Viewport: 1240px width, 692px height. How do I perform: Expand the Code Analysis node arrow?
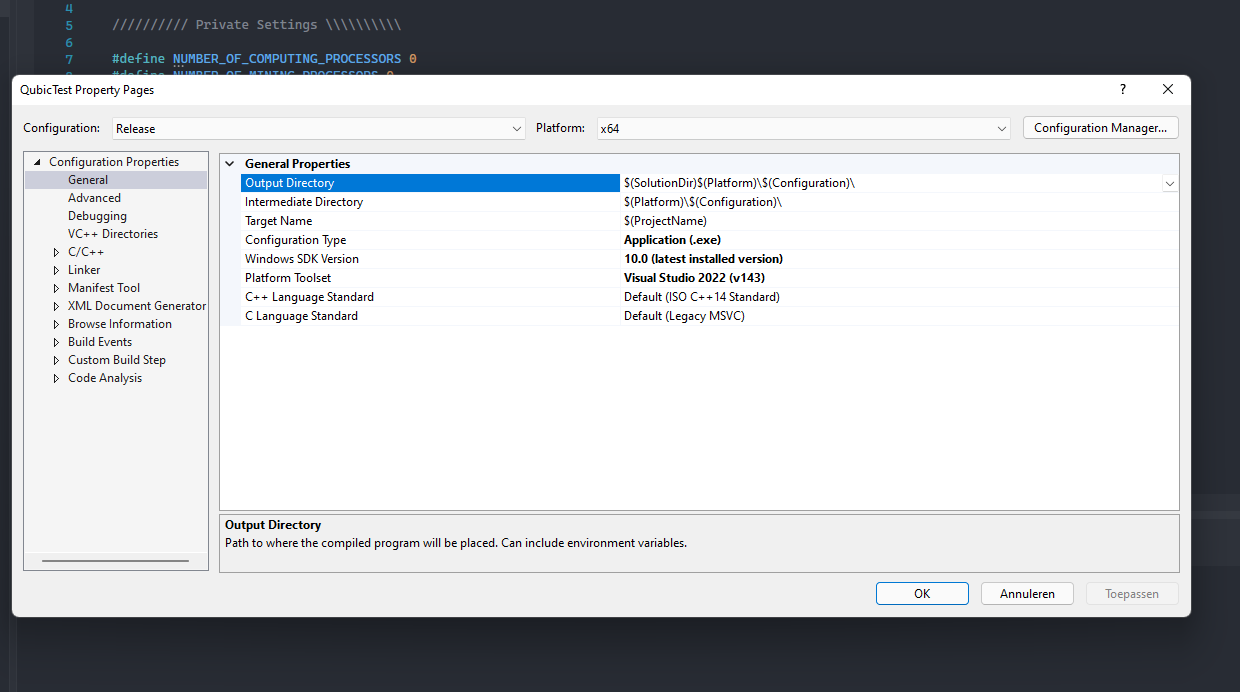pos(57,378)
